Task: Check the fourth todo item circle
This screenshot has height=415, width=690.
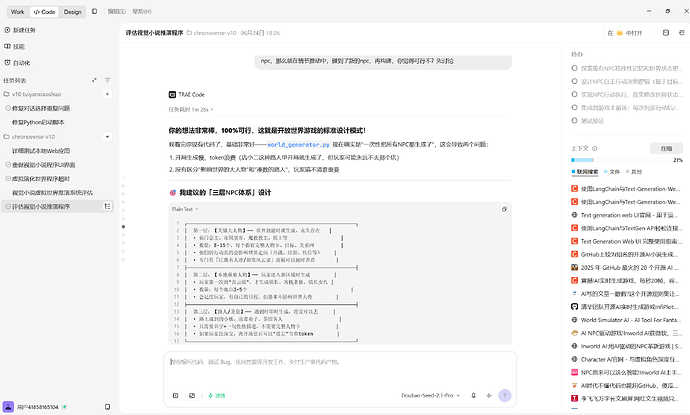Action: point(574,107)
